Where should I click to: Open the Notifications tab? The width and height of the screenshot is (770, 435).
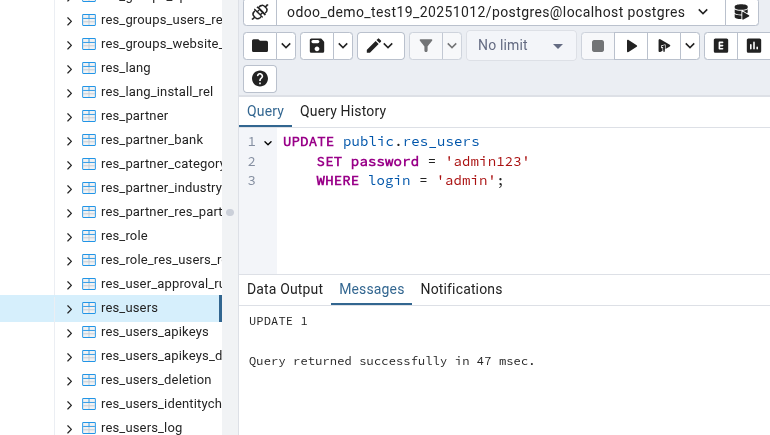coord(461,289)
